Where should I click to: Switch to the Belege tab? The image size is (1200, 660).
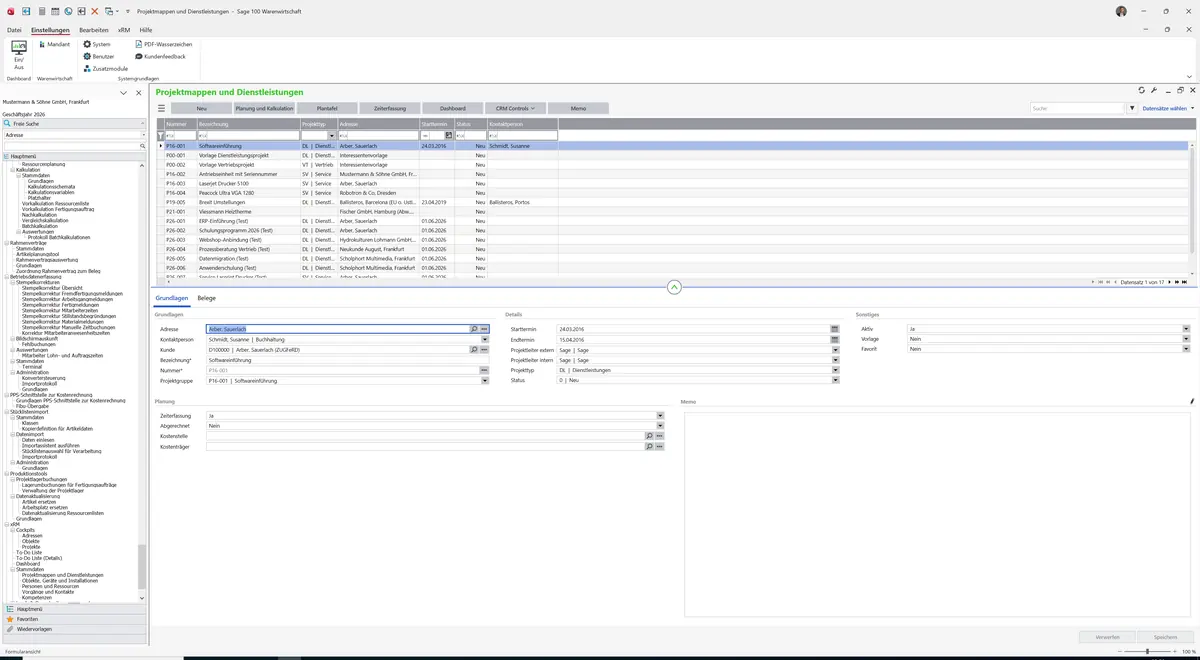(206, 298)
